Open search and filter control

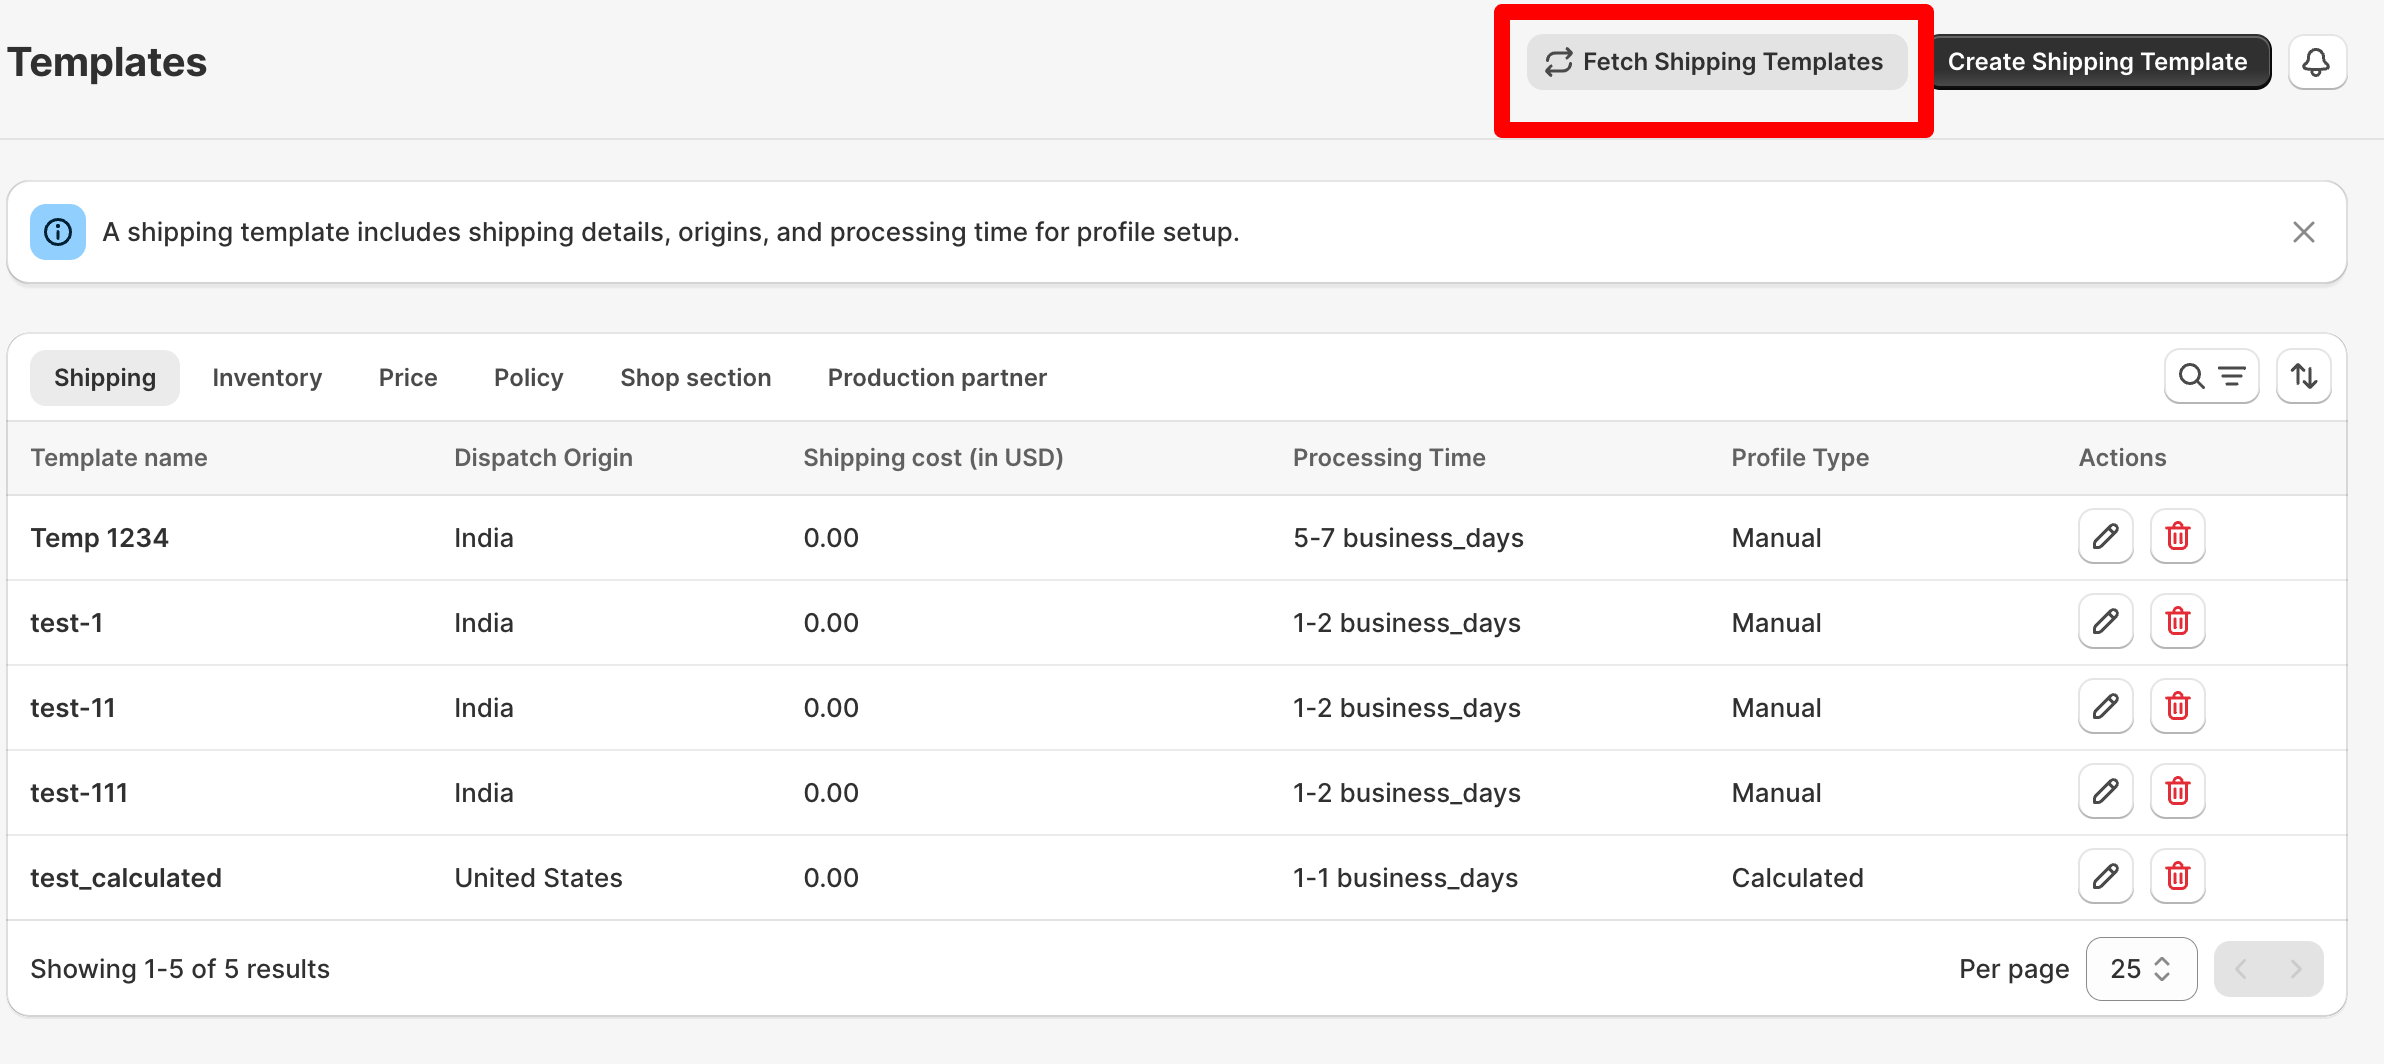2211,376
